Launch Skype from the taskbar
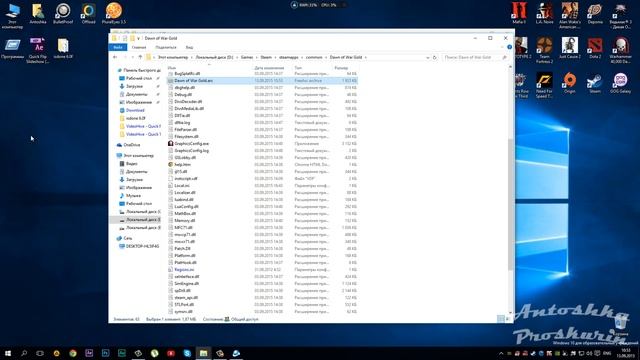The height and width of the screenshot is (360, 640). tap(187, 353)
